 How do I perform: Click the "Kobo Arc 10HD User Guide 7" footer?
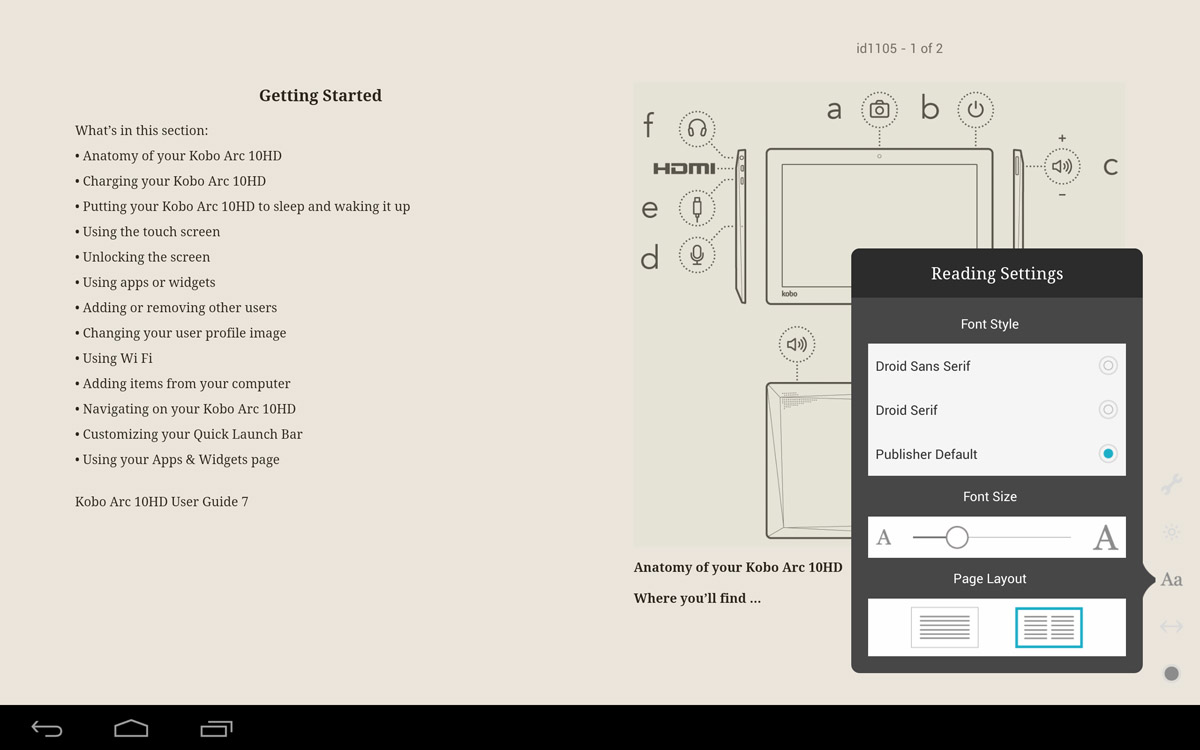pos(162,501)
